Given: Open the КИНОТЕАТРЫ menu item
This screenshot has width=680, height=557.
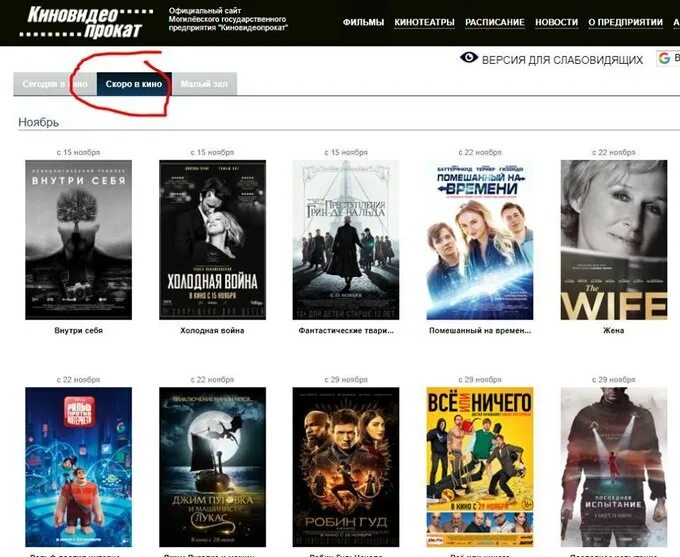Looking at the screenshot, I should pos(424,22).
